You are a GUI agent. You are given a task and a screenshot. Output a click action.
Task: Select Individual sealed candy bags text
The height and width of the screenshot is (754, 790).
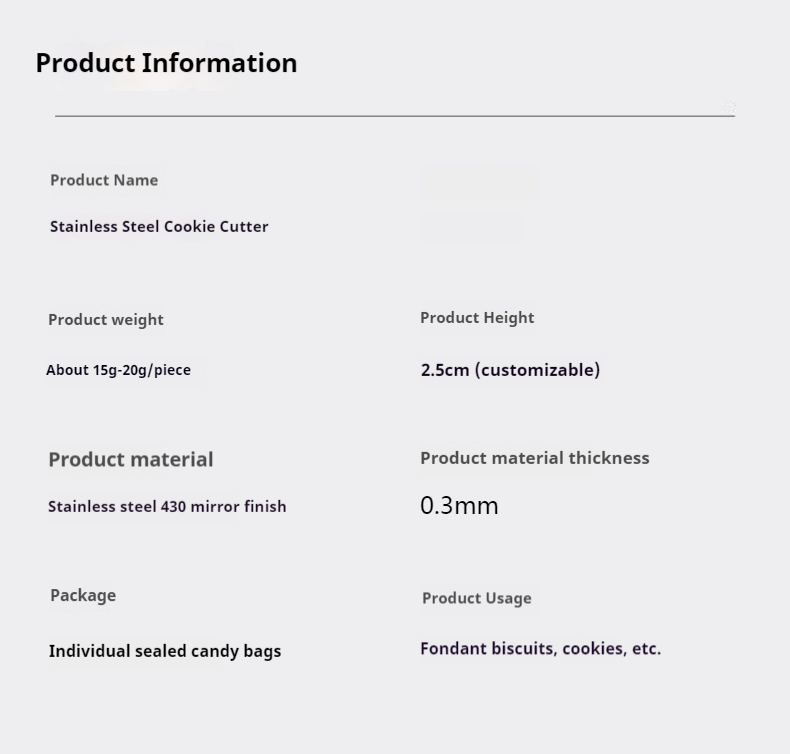pos(165,651)
